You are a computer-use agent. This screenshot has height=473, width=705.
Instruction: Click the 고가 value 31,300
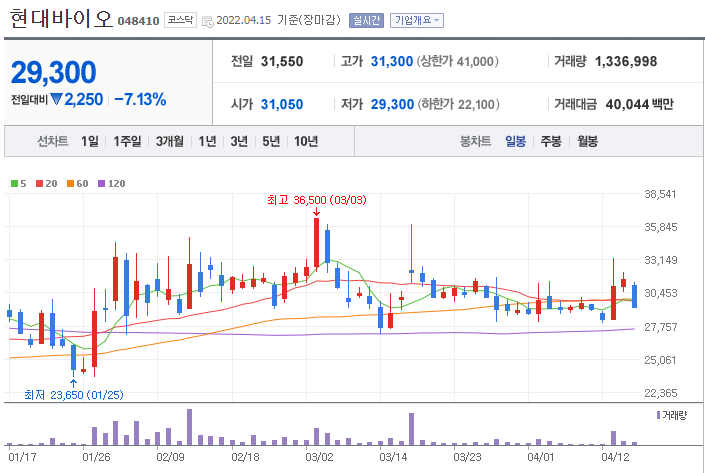392,62
